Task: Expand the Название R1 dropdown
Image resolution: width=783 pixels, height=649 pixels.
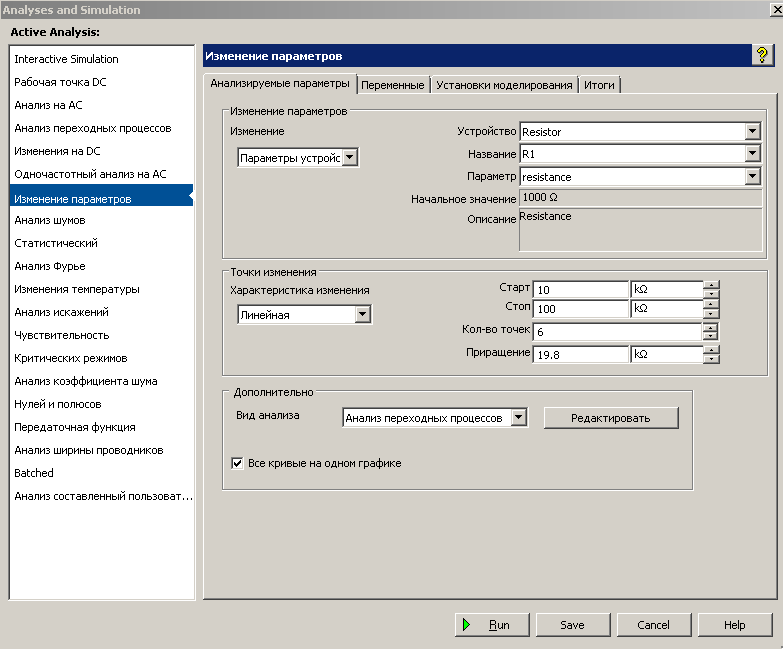Action: click(752, 154)
